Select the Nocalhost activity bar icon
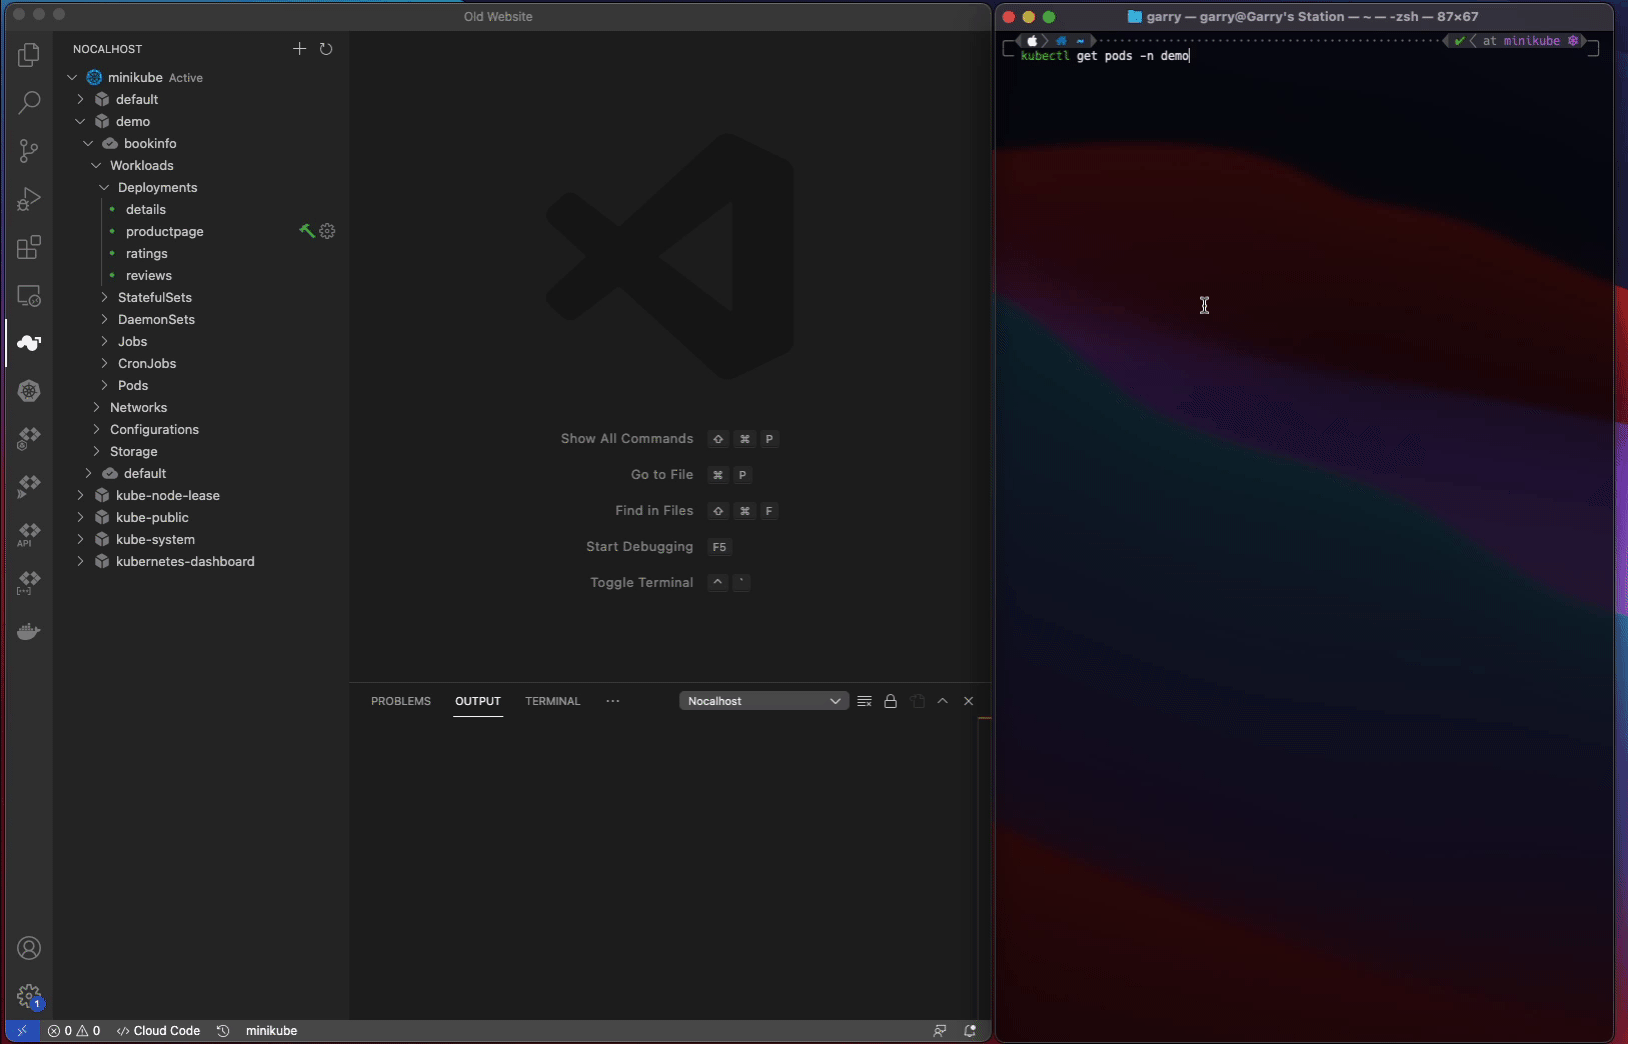 (29, 343)
